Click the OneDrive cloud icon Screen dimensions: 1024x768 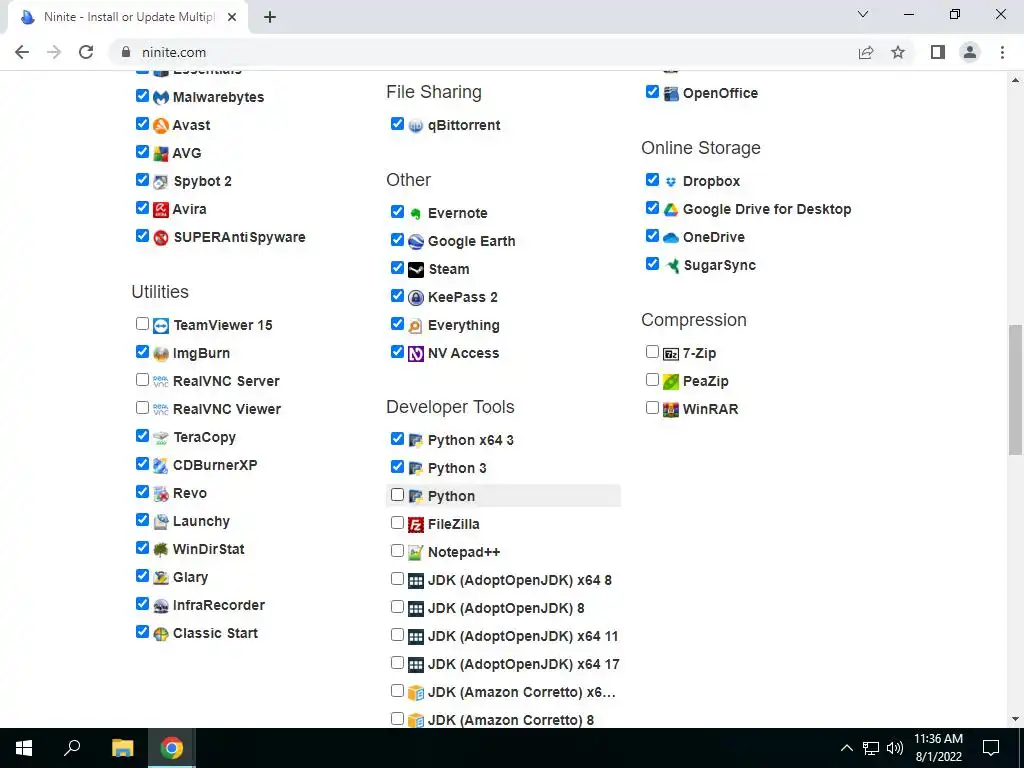(x=671, y=238)
